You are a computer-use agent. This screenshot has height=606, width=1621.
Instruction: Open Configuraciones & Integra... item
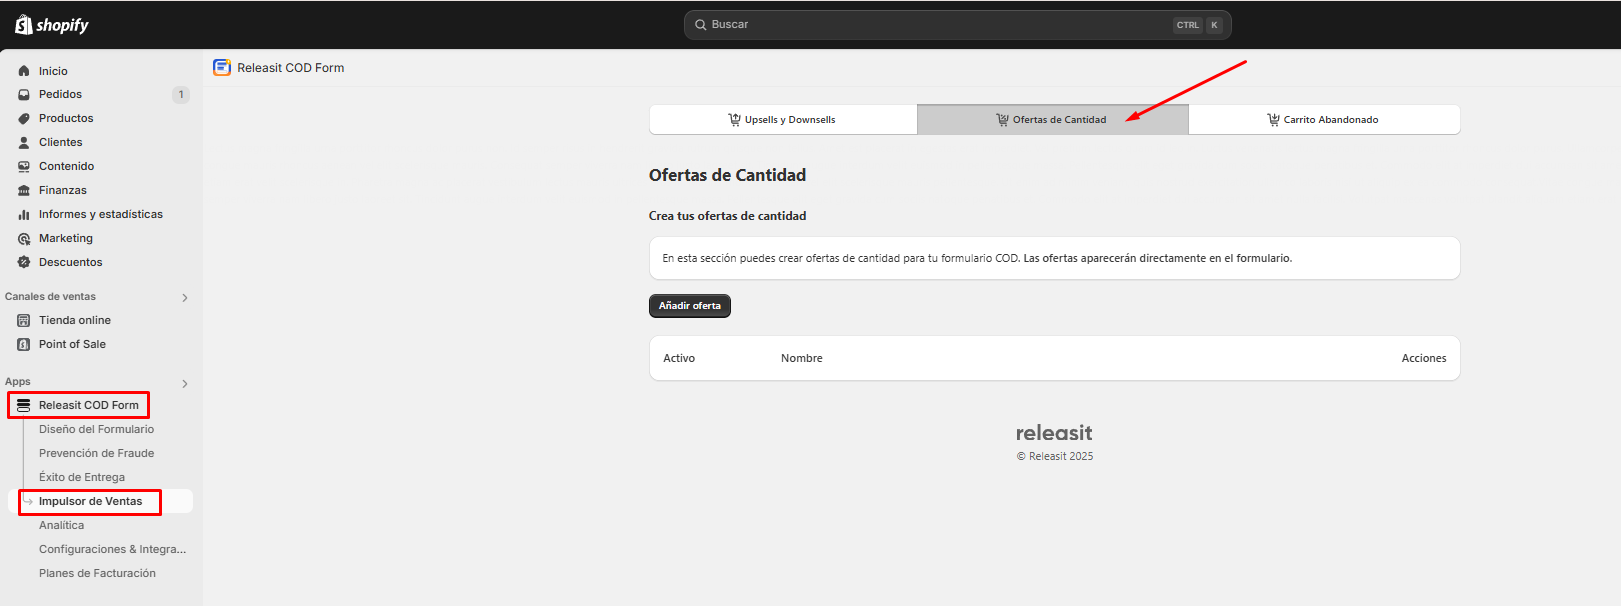point(112,550)
